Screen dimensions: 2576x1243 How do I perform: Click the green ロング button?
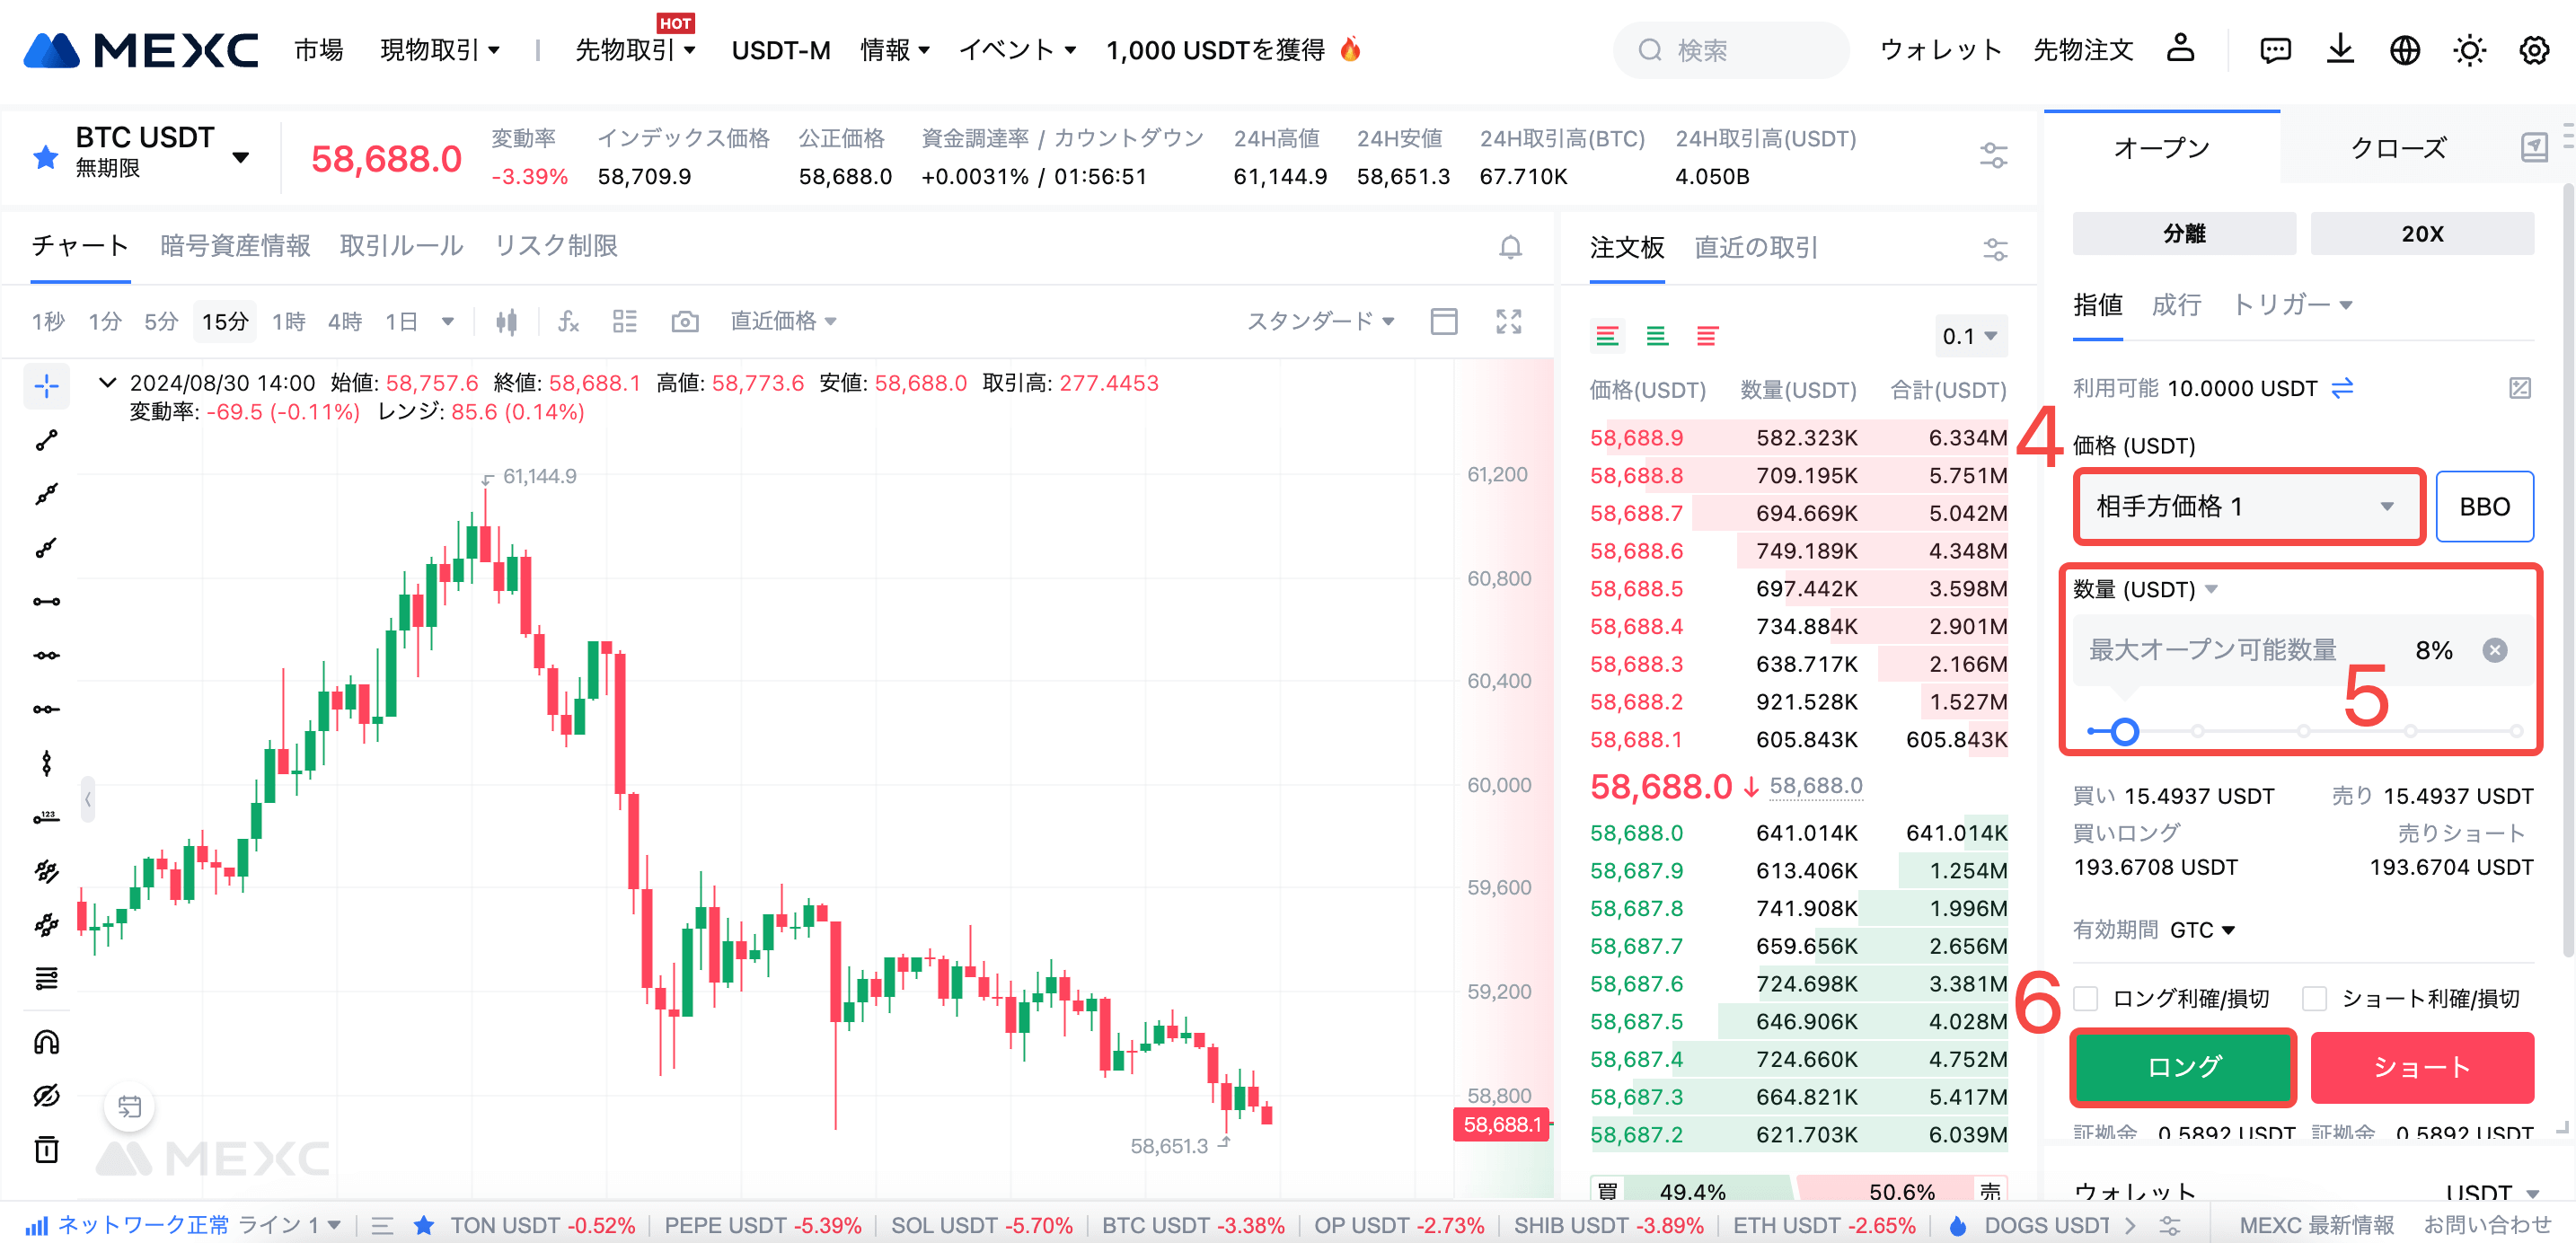(2183, 1068)
